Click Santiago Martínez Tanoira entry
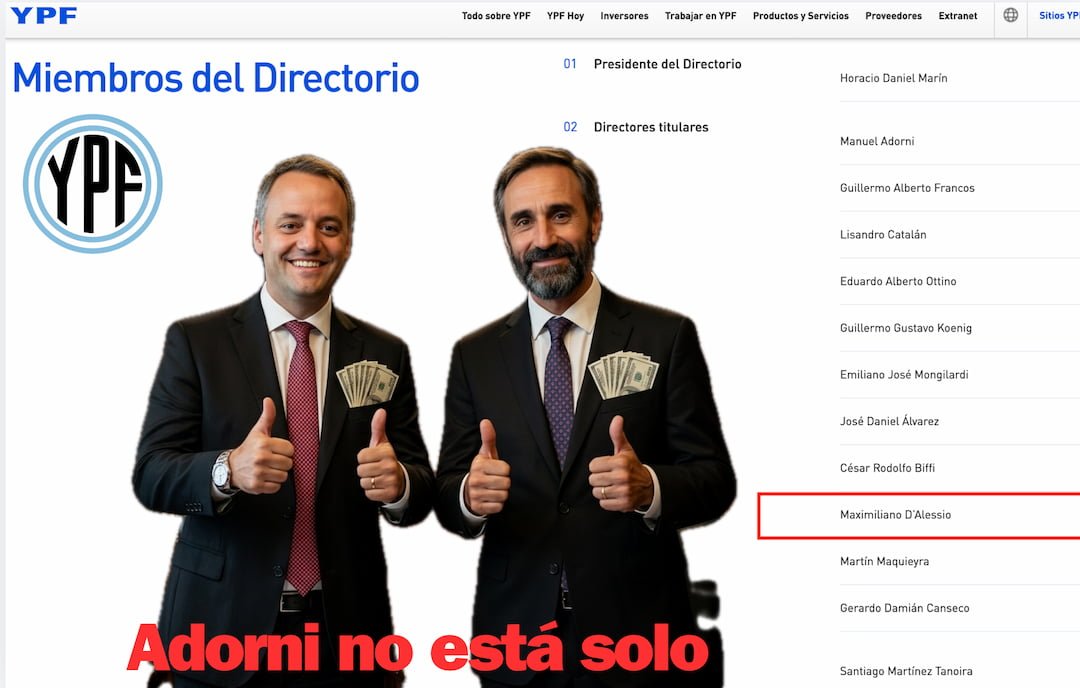Screen dimensions: 1080x688 906,671
